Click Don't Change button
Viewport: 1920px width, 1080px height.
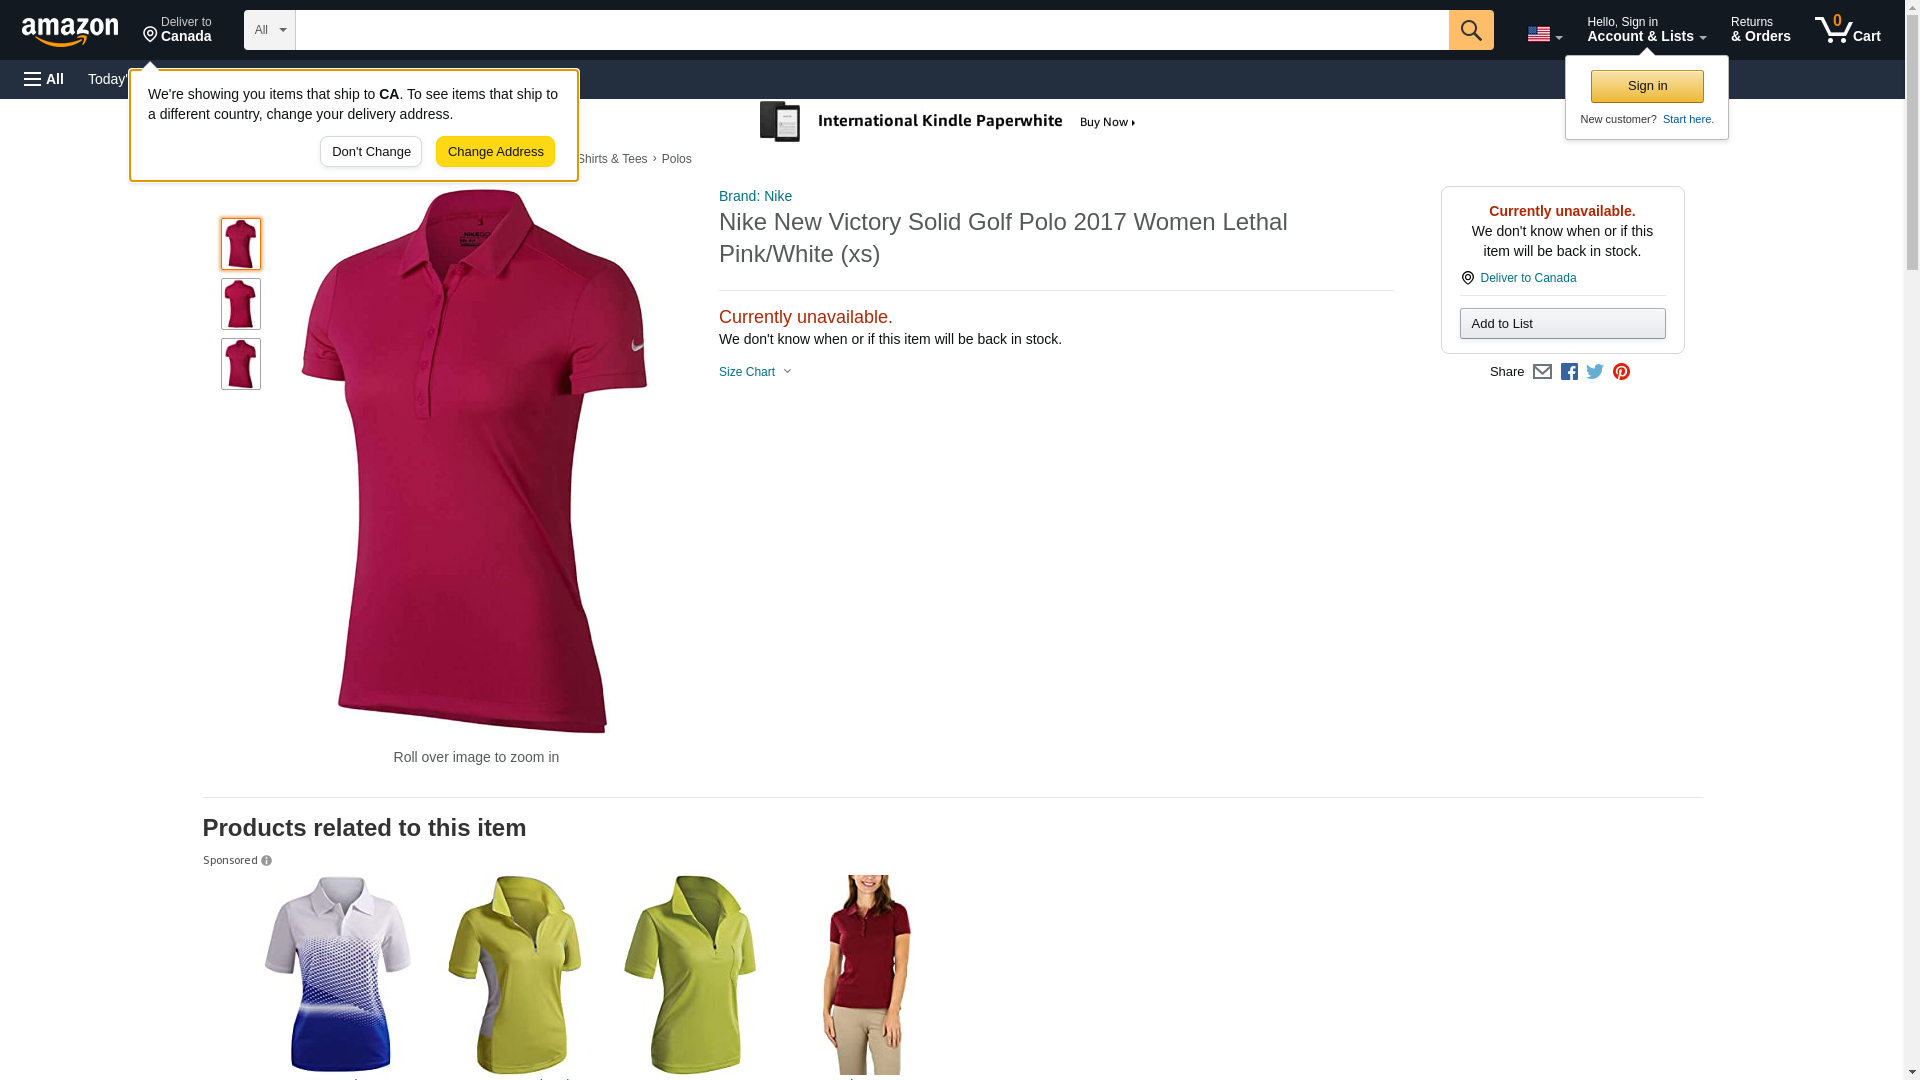coord(371,152)
